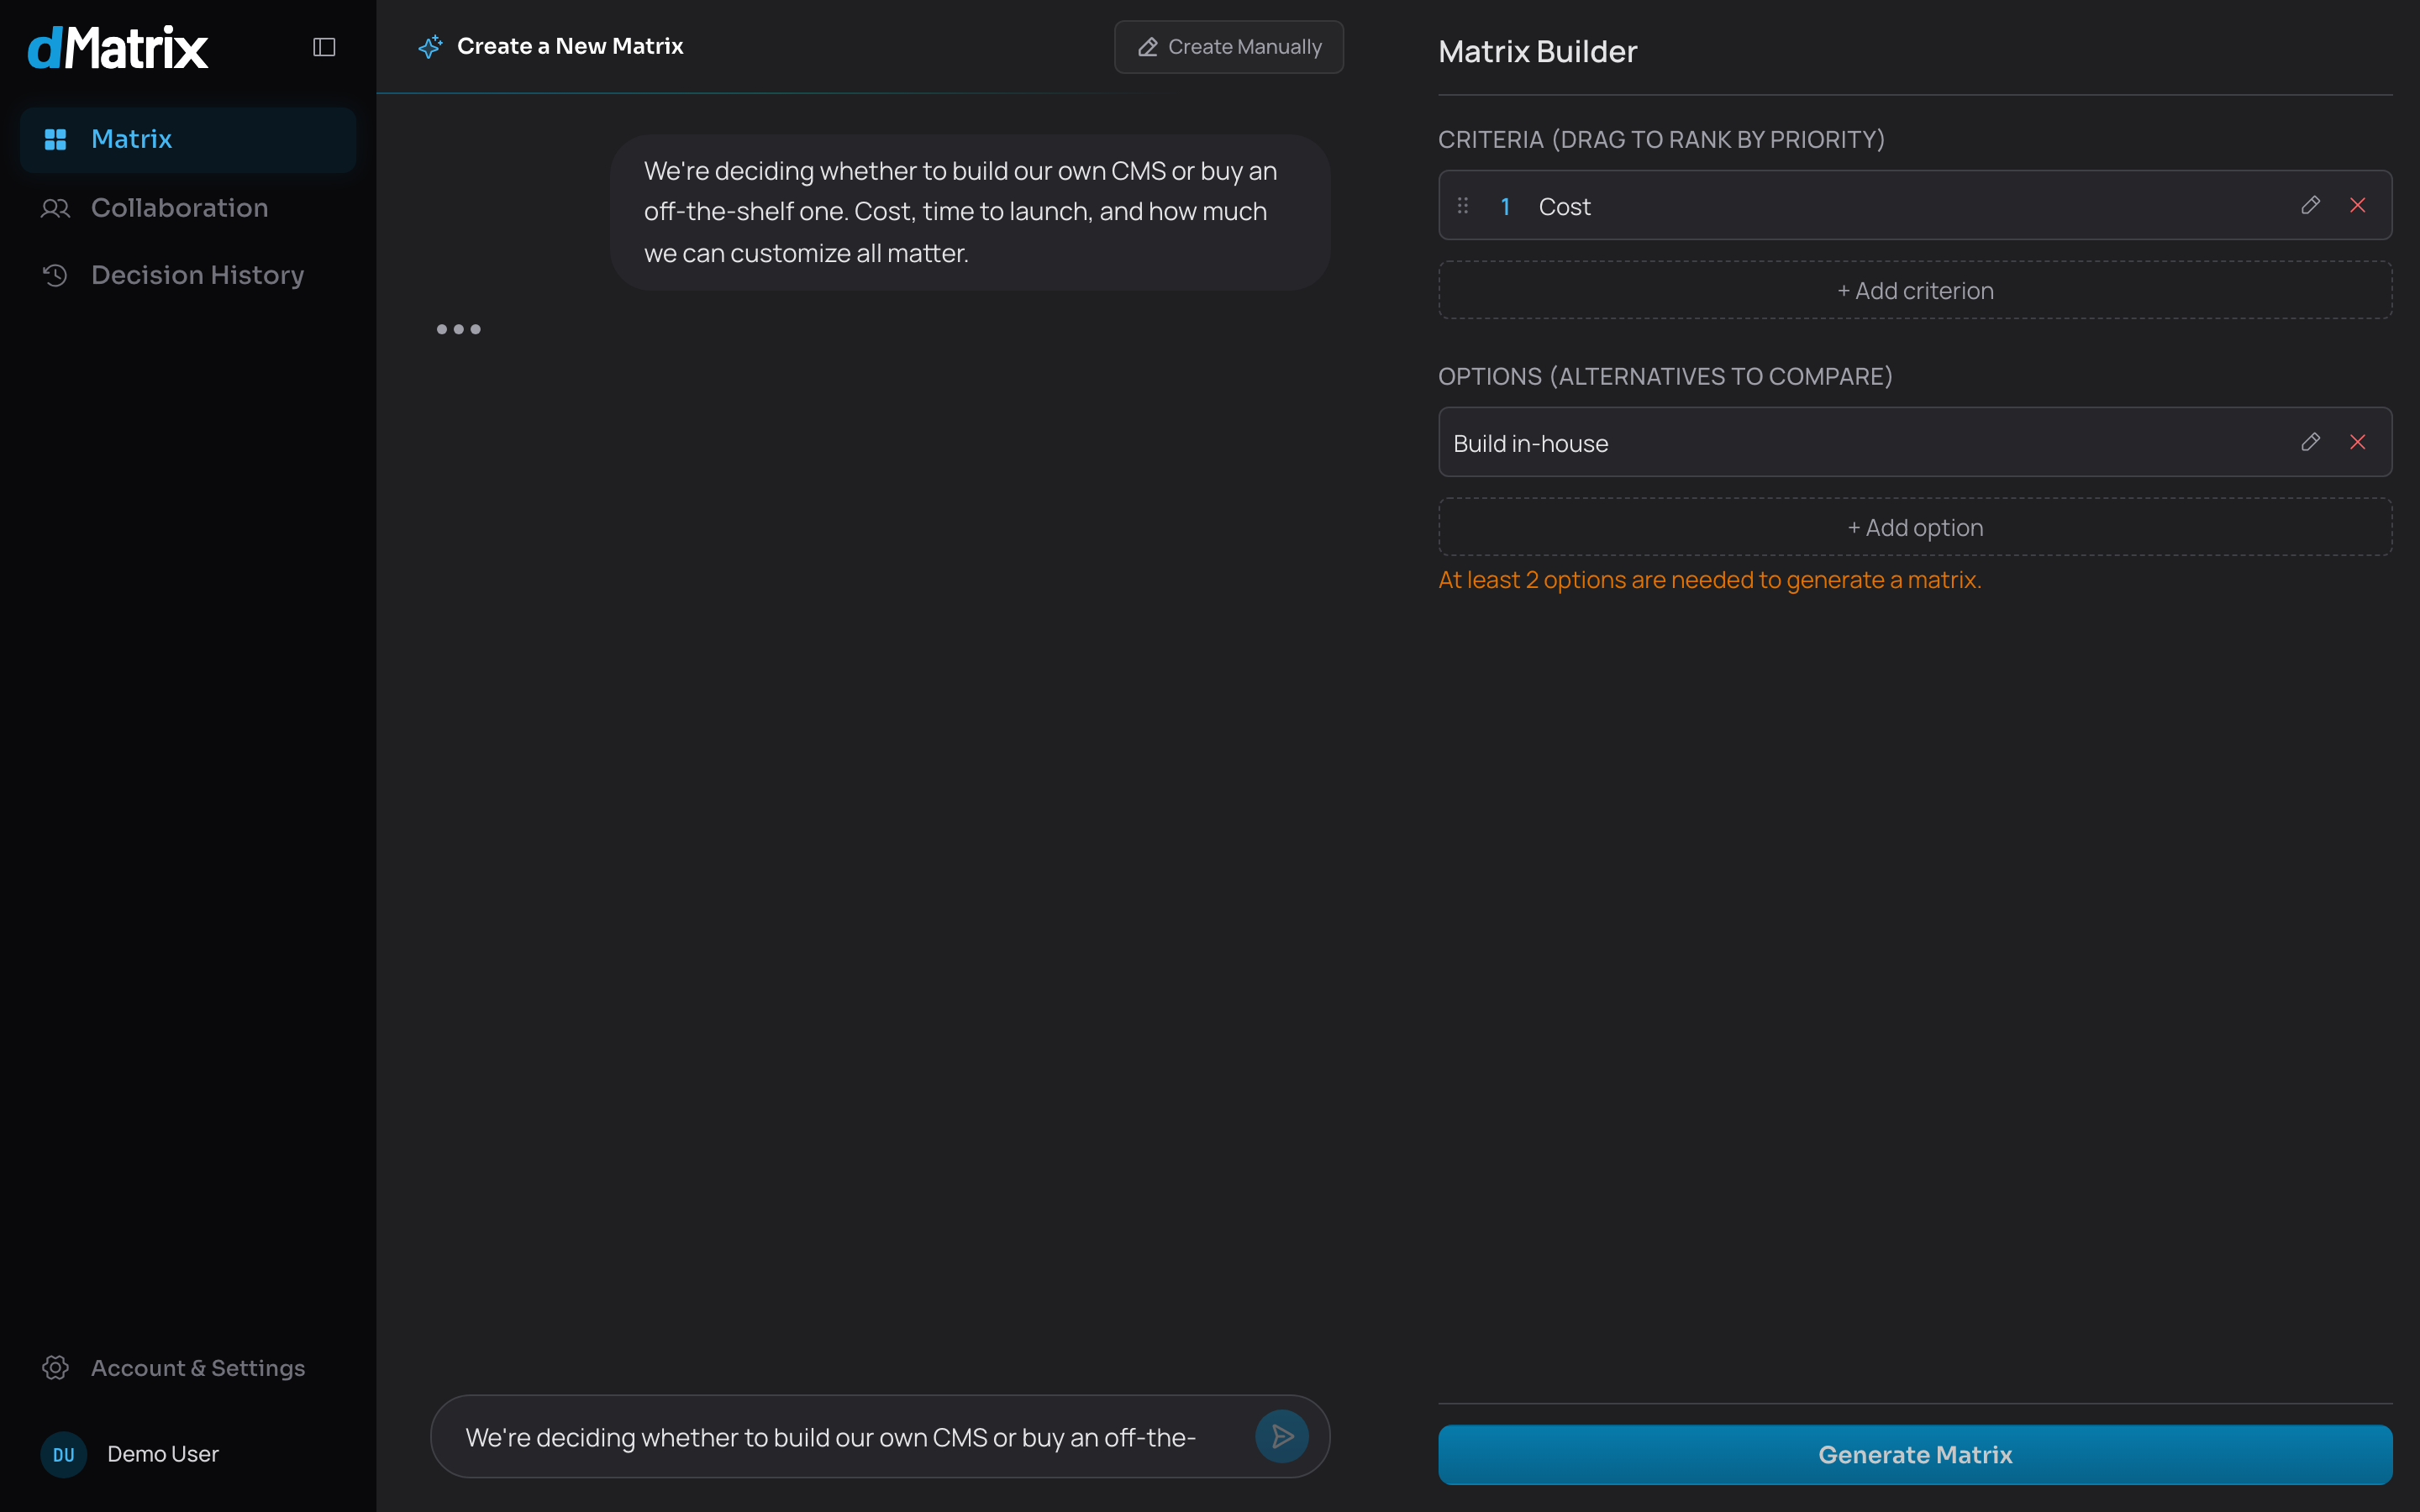This screenshot has width=2420, height=1512.
Task: Remove the Cost criterion
Action: coord(2358,205)
